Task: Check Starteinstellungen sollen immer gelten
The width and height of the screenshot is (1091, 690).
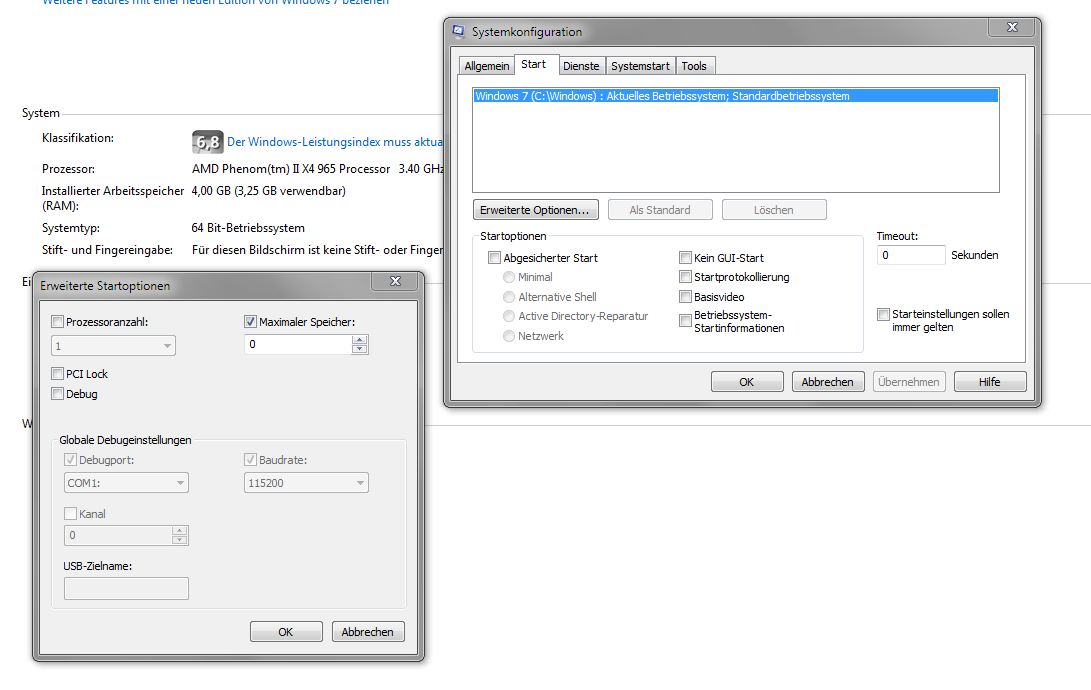Action: pos(883,314)
